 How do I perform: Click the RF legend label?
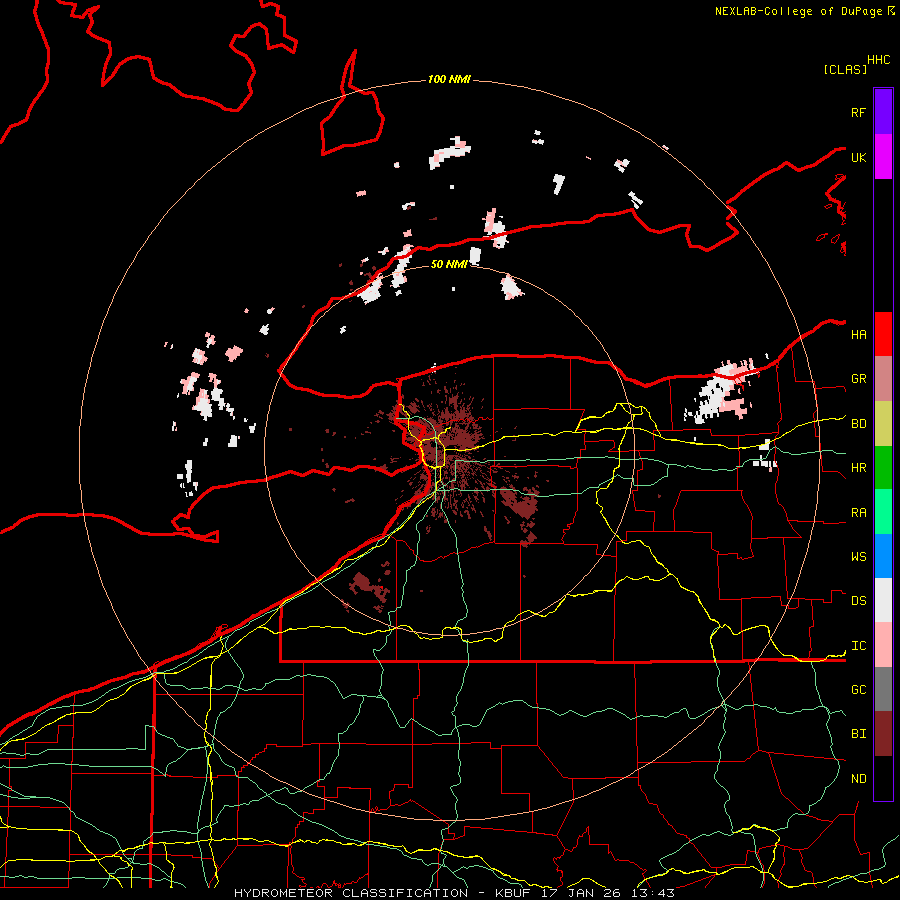[x=858, y=112]
